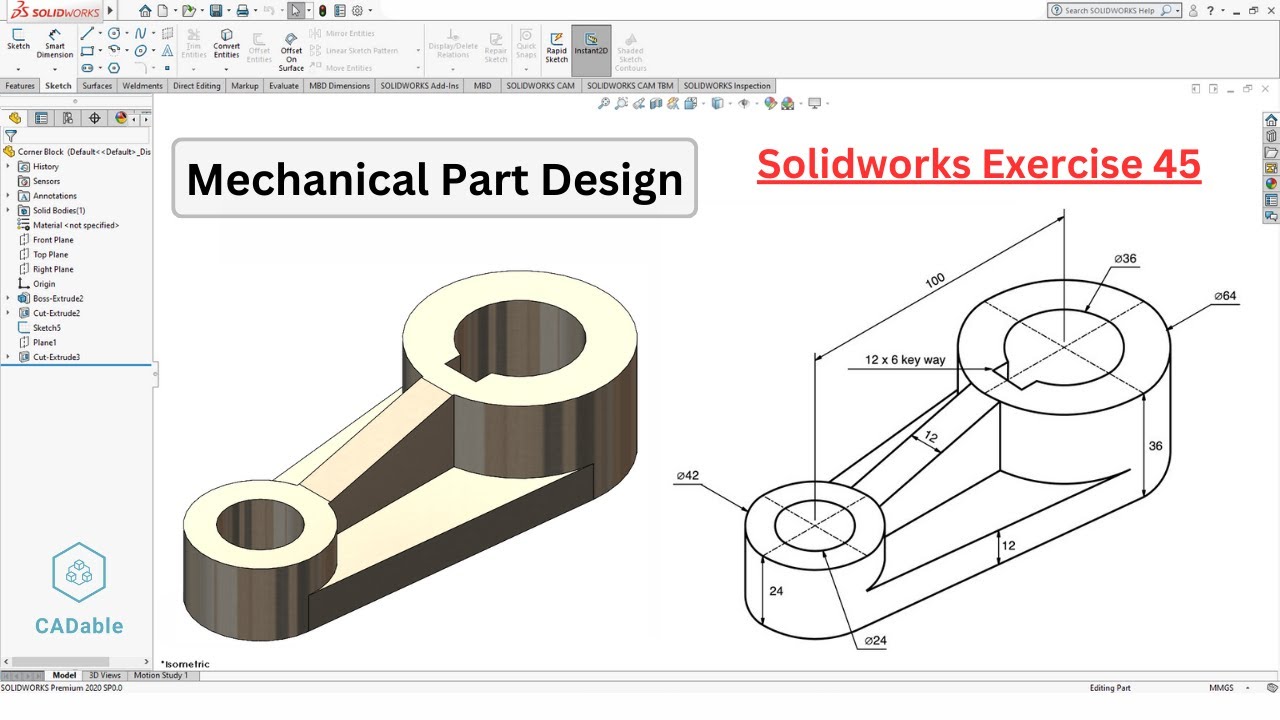The width and height of the screenshot is (1280, 720).
Task: Activate the Smart Dimension tool
Action: (54, 42)
